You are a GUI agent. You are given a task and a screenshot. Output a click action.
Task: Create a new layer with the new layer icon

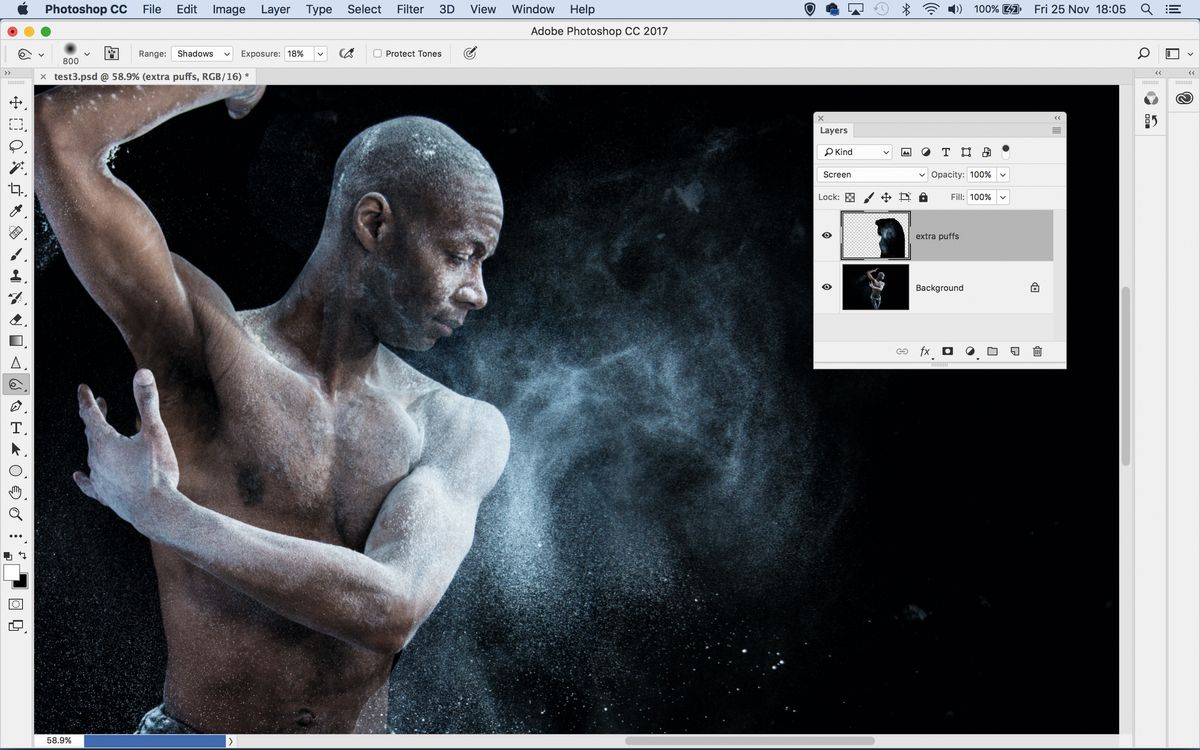(x=1014, y=351)
